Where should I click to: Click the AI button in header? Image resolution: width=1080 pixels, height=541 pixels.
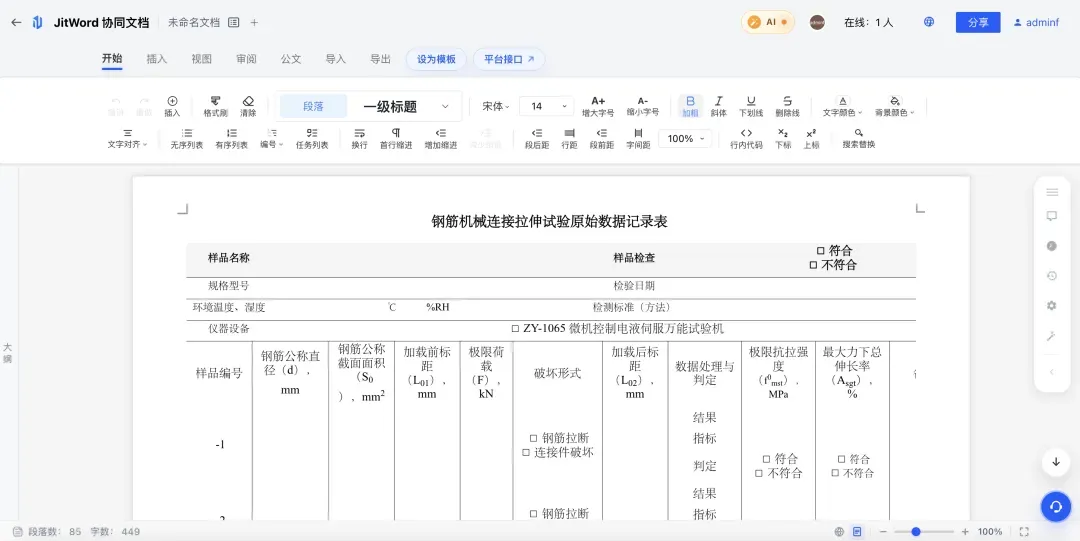tap(768, 22)
